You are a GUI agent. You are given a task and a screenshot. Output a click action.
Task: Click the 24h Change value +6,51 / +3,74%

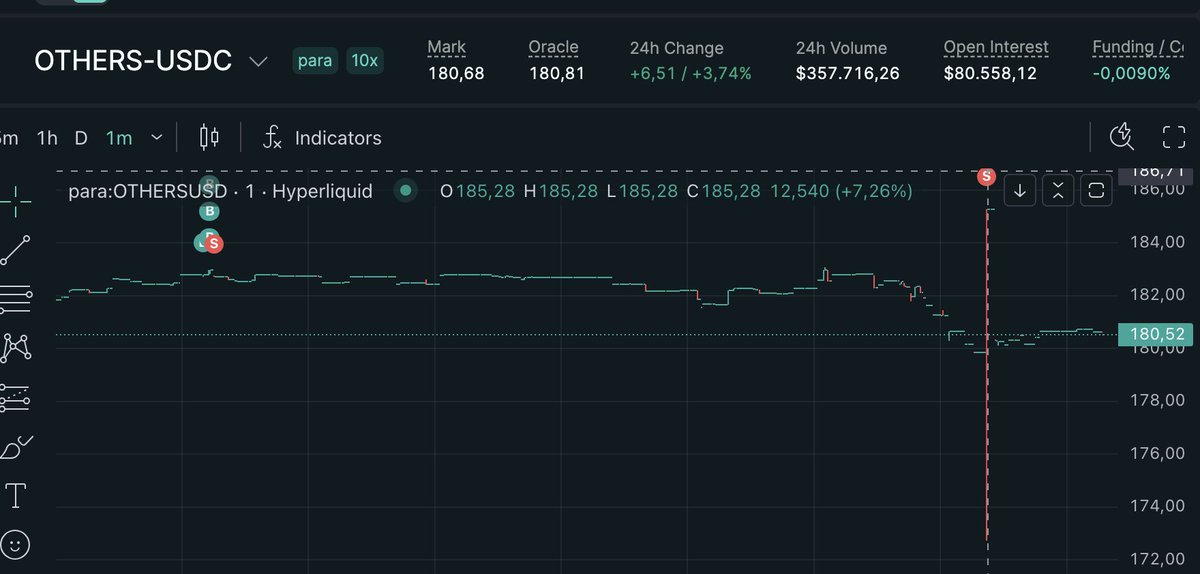[690, 73]
